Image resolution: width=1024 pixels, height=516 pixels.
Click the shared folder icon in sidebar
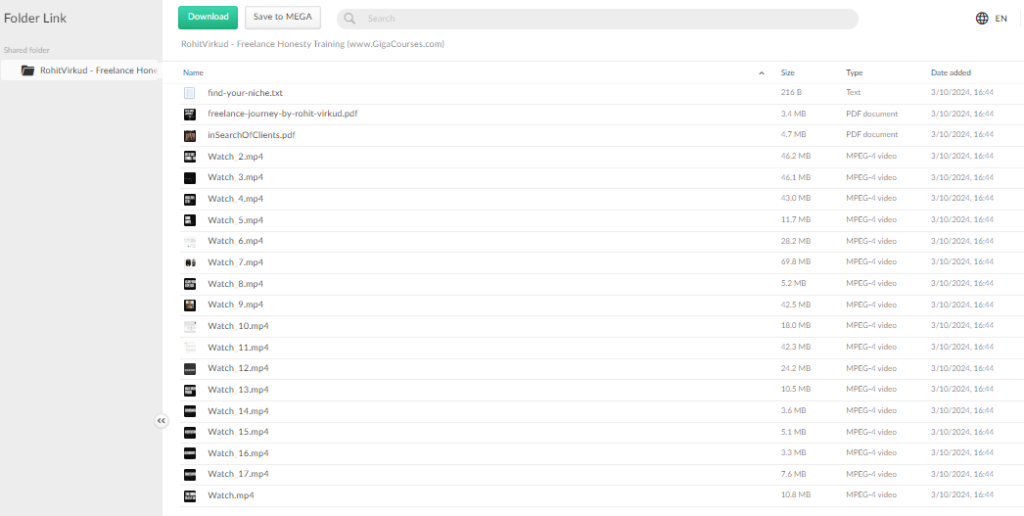(27, 70)
